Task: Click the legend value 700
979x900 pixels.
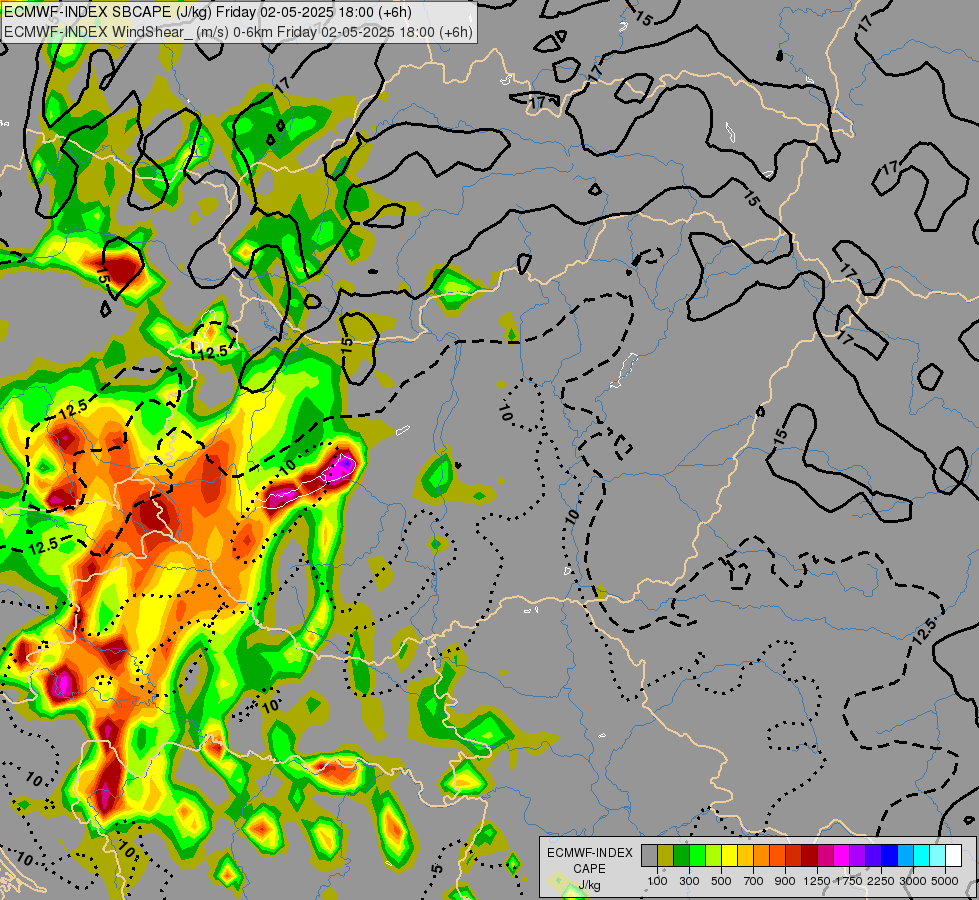Action: tap(754, 881)
